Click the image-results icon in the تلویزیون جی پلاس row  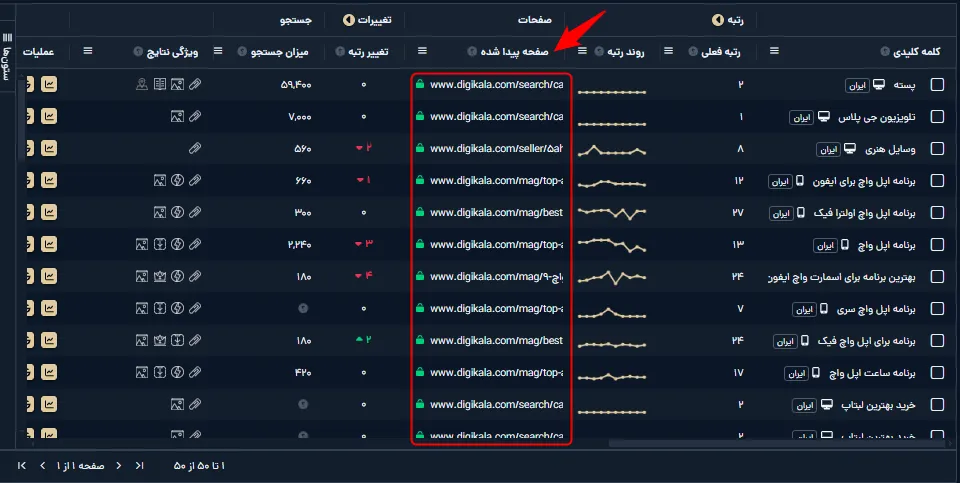[177, 116]
